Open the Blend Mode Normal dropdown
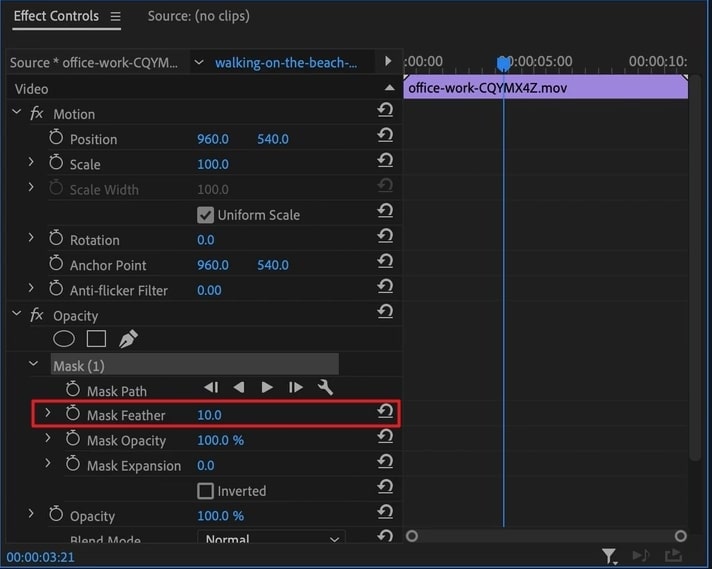Image resolution: width=712 pixels, height=569 pixels. [271, 538]
